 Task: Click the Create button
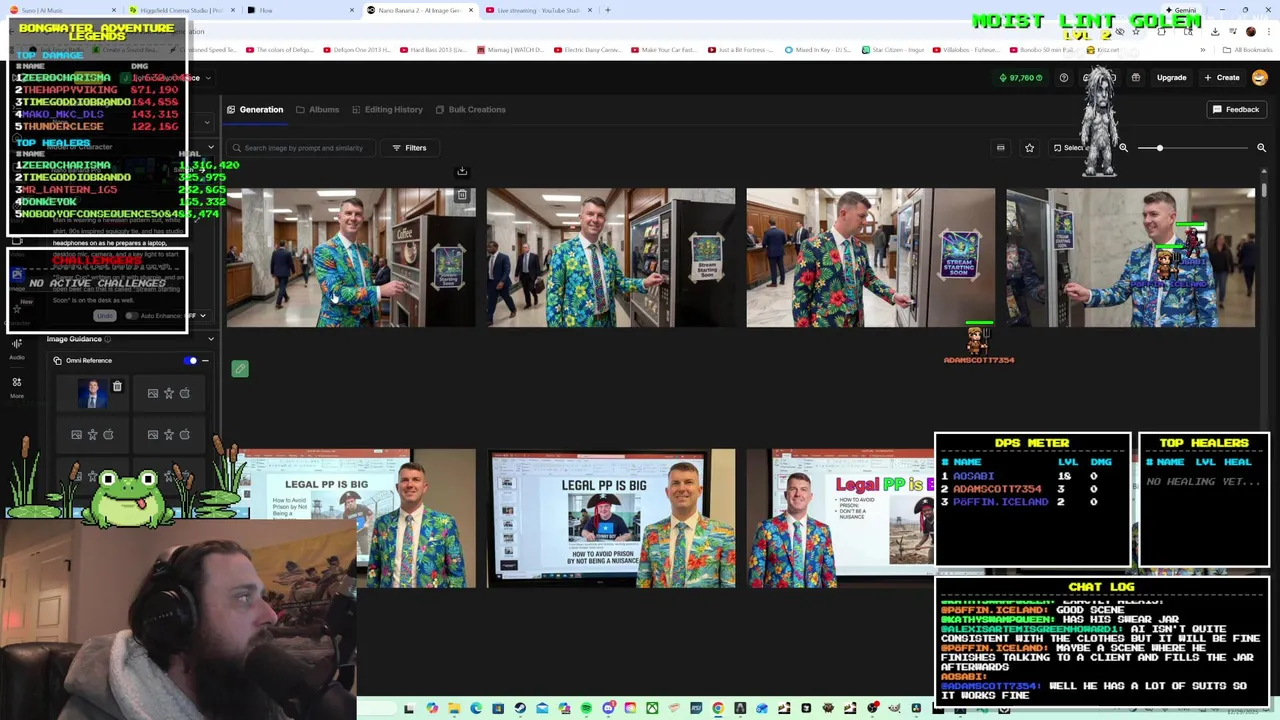click(x=1222, y=78)
